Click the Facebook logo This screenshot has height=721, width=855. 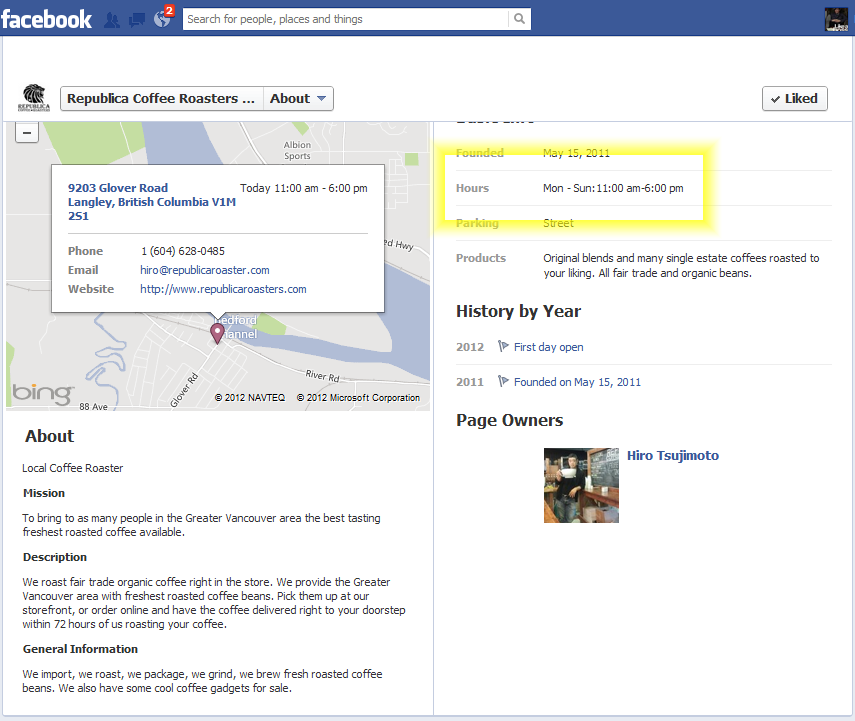46,19
